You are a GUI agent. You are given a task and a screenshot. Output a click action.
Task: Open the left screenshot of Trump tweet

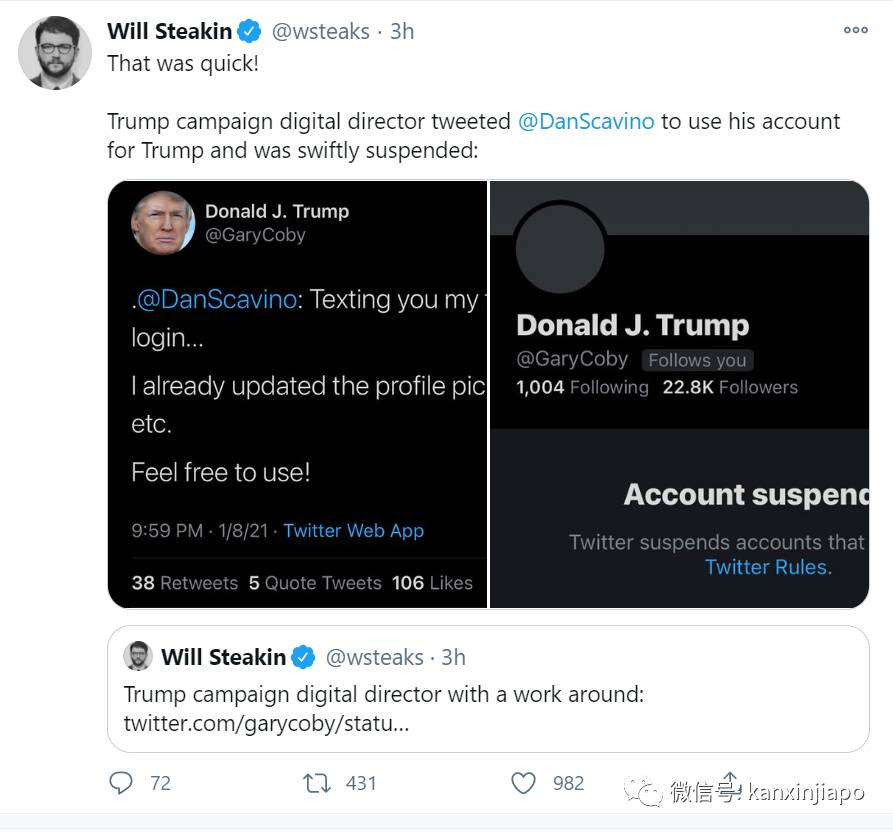[298, 394]
